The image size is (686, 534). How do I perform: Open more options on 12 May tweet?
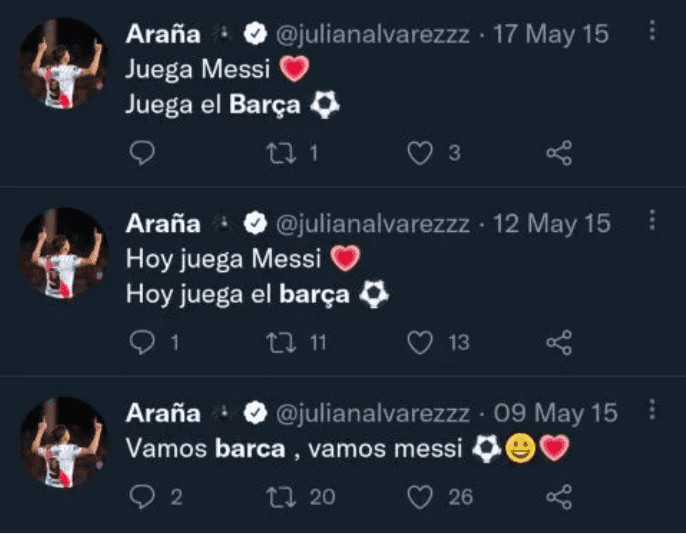[652, 221]
